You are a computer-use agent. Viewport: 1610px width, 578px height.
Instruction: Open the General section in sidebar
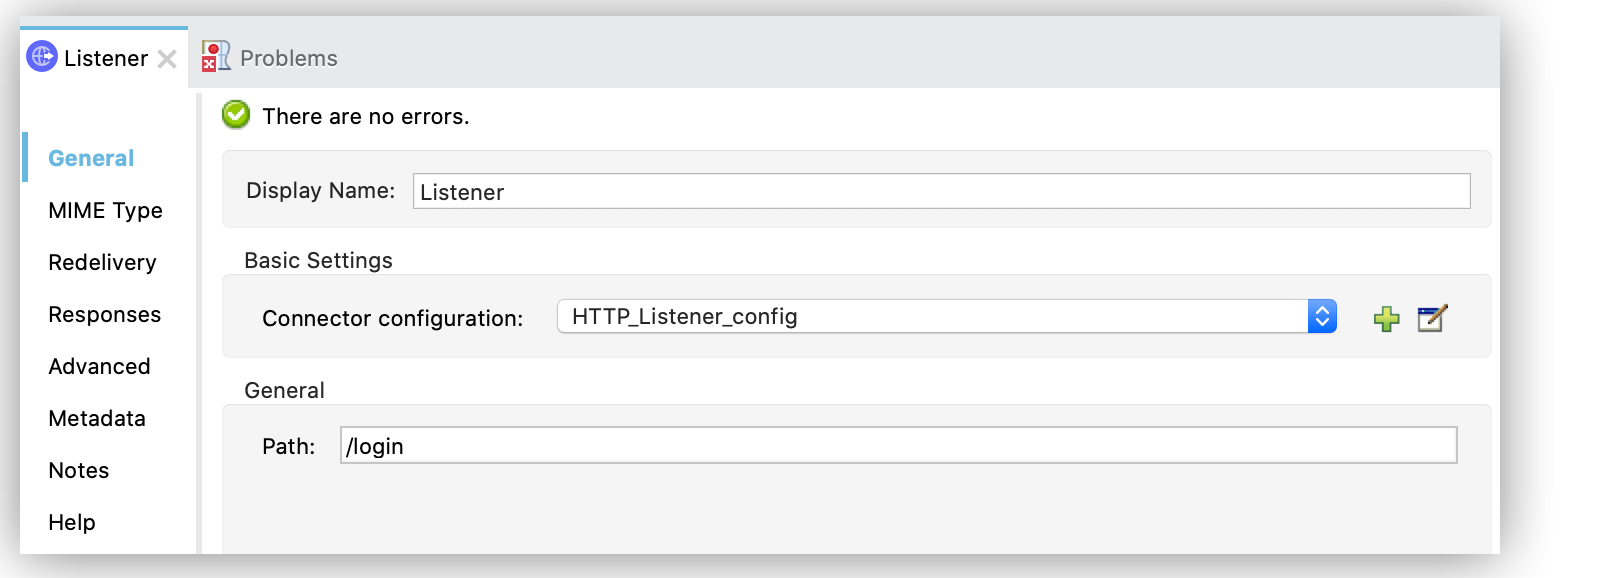point(91,158)
